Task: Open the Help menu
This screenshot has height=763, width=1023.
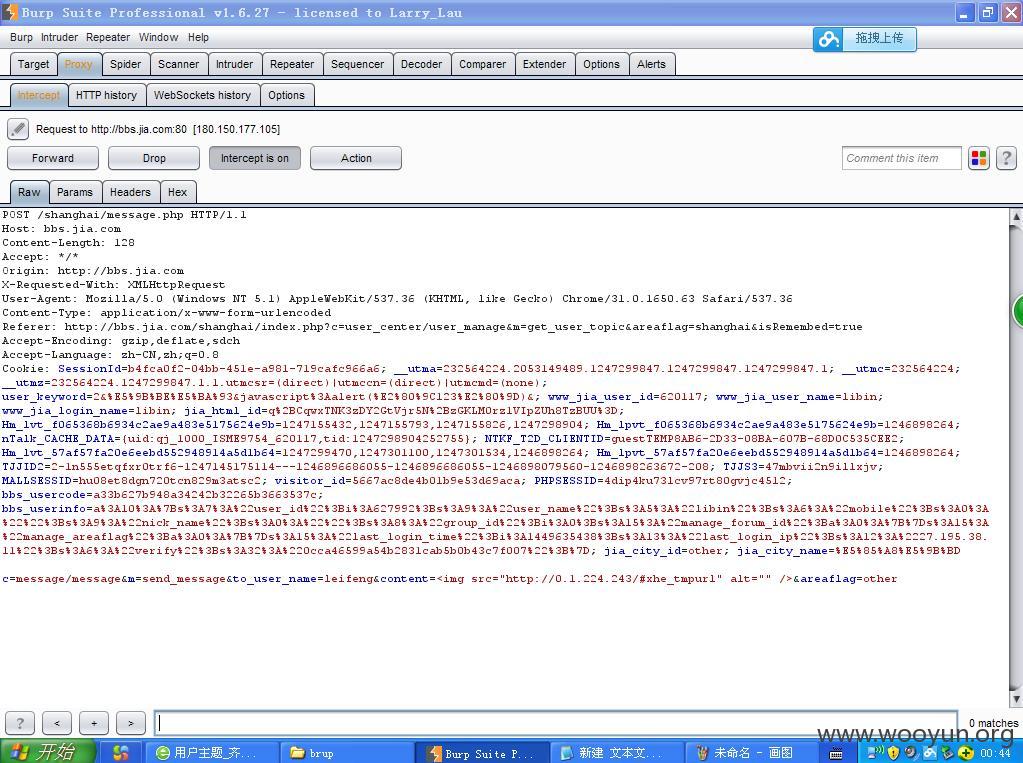Action: (198, 37)
